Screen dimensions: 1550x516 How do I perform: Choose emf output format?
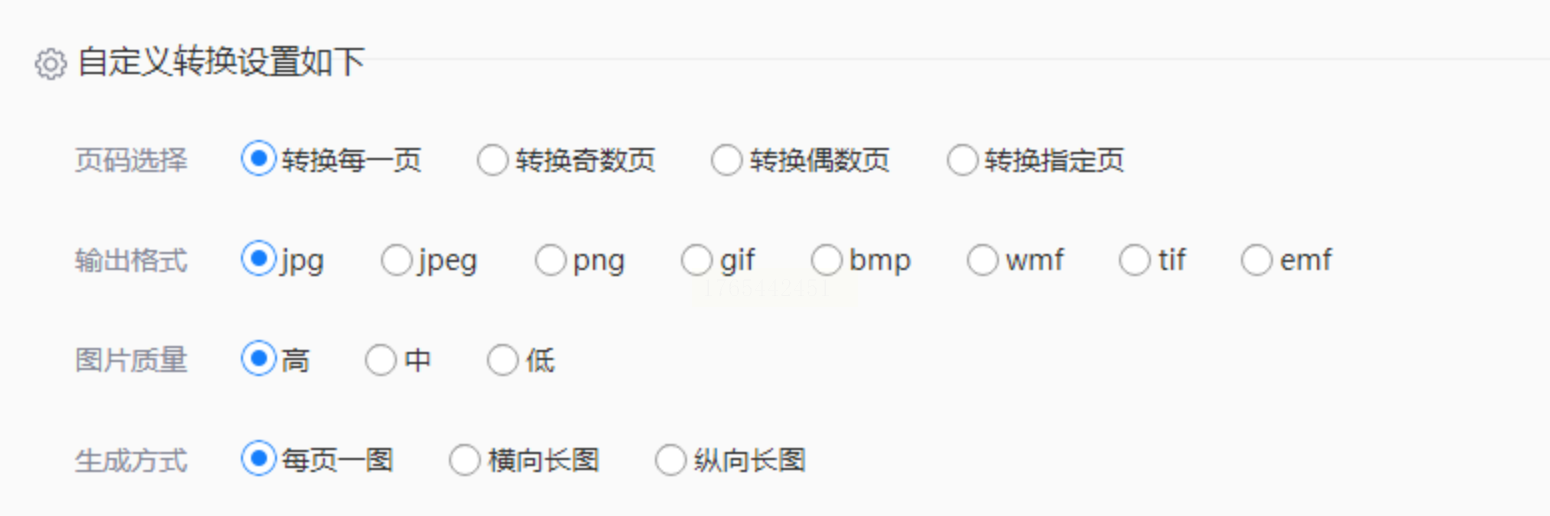[x=1257, y=261]
